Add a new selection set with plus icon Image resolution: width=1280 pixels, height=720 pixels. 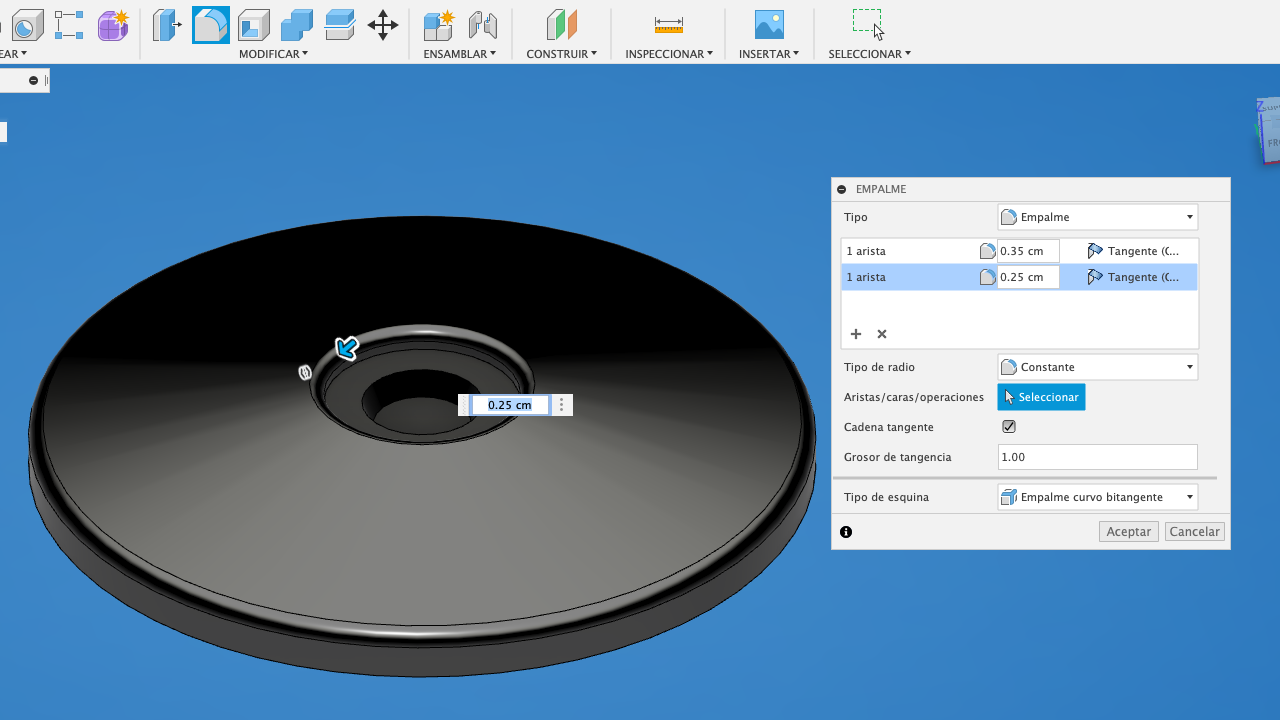(x=856, y=334)
